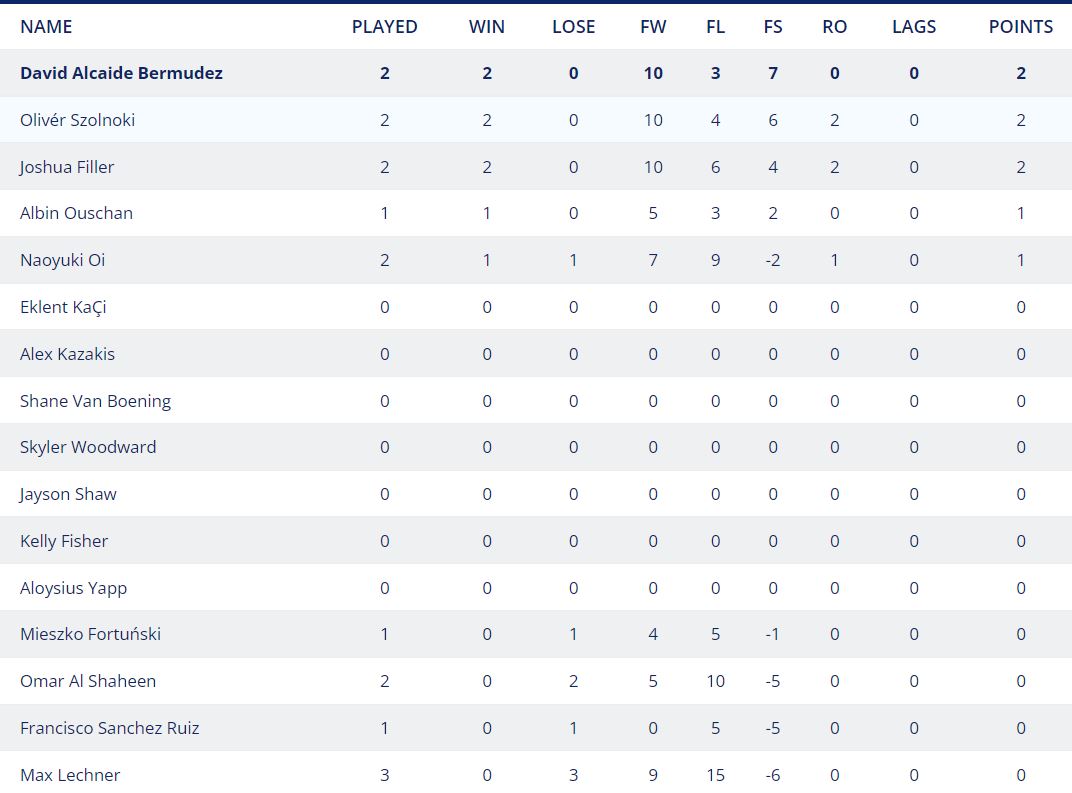Select Shane Van Boening entry

tap(95, 401)
